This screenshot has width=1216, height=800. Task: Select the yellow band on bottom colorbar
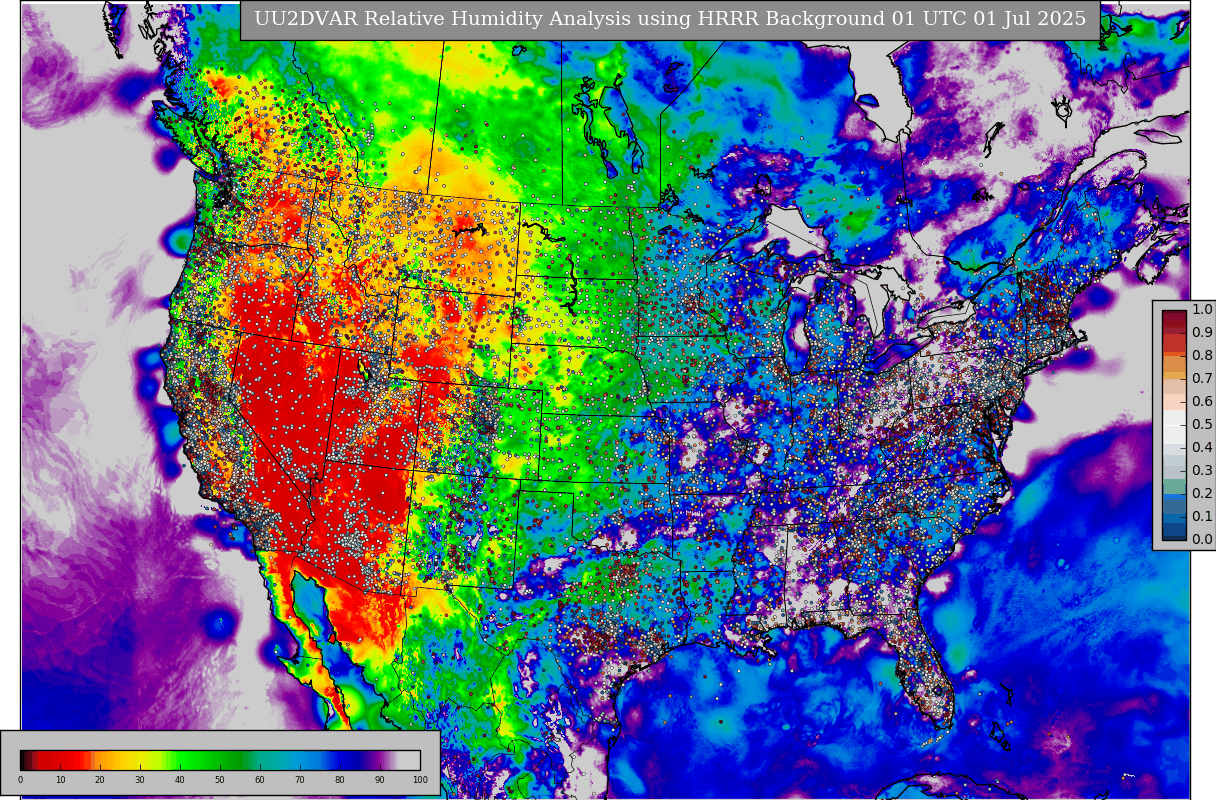(137, 760)
